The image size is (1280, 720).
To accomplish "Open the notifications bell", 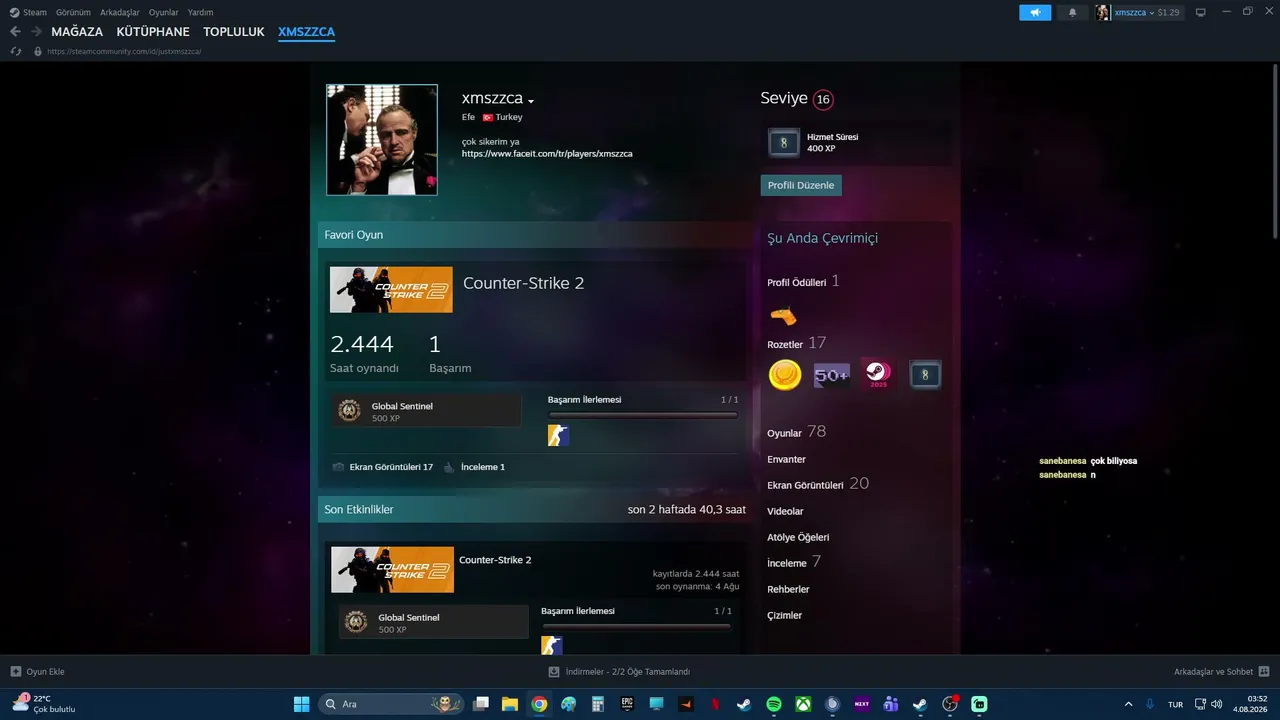I will click(x=1073, y=12).
